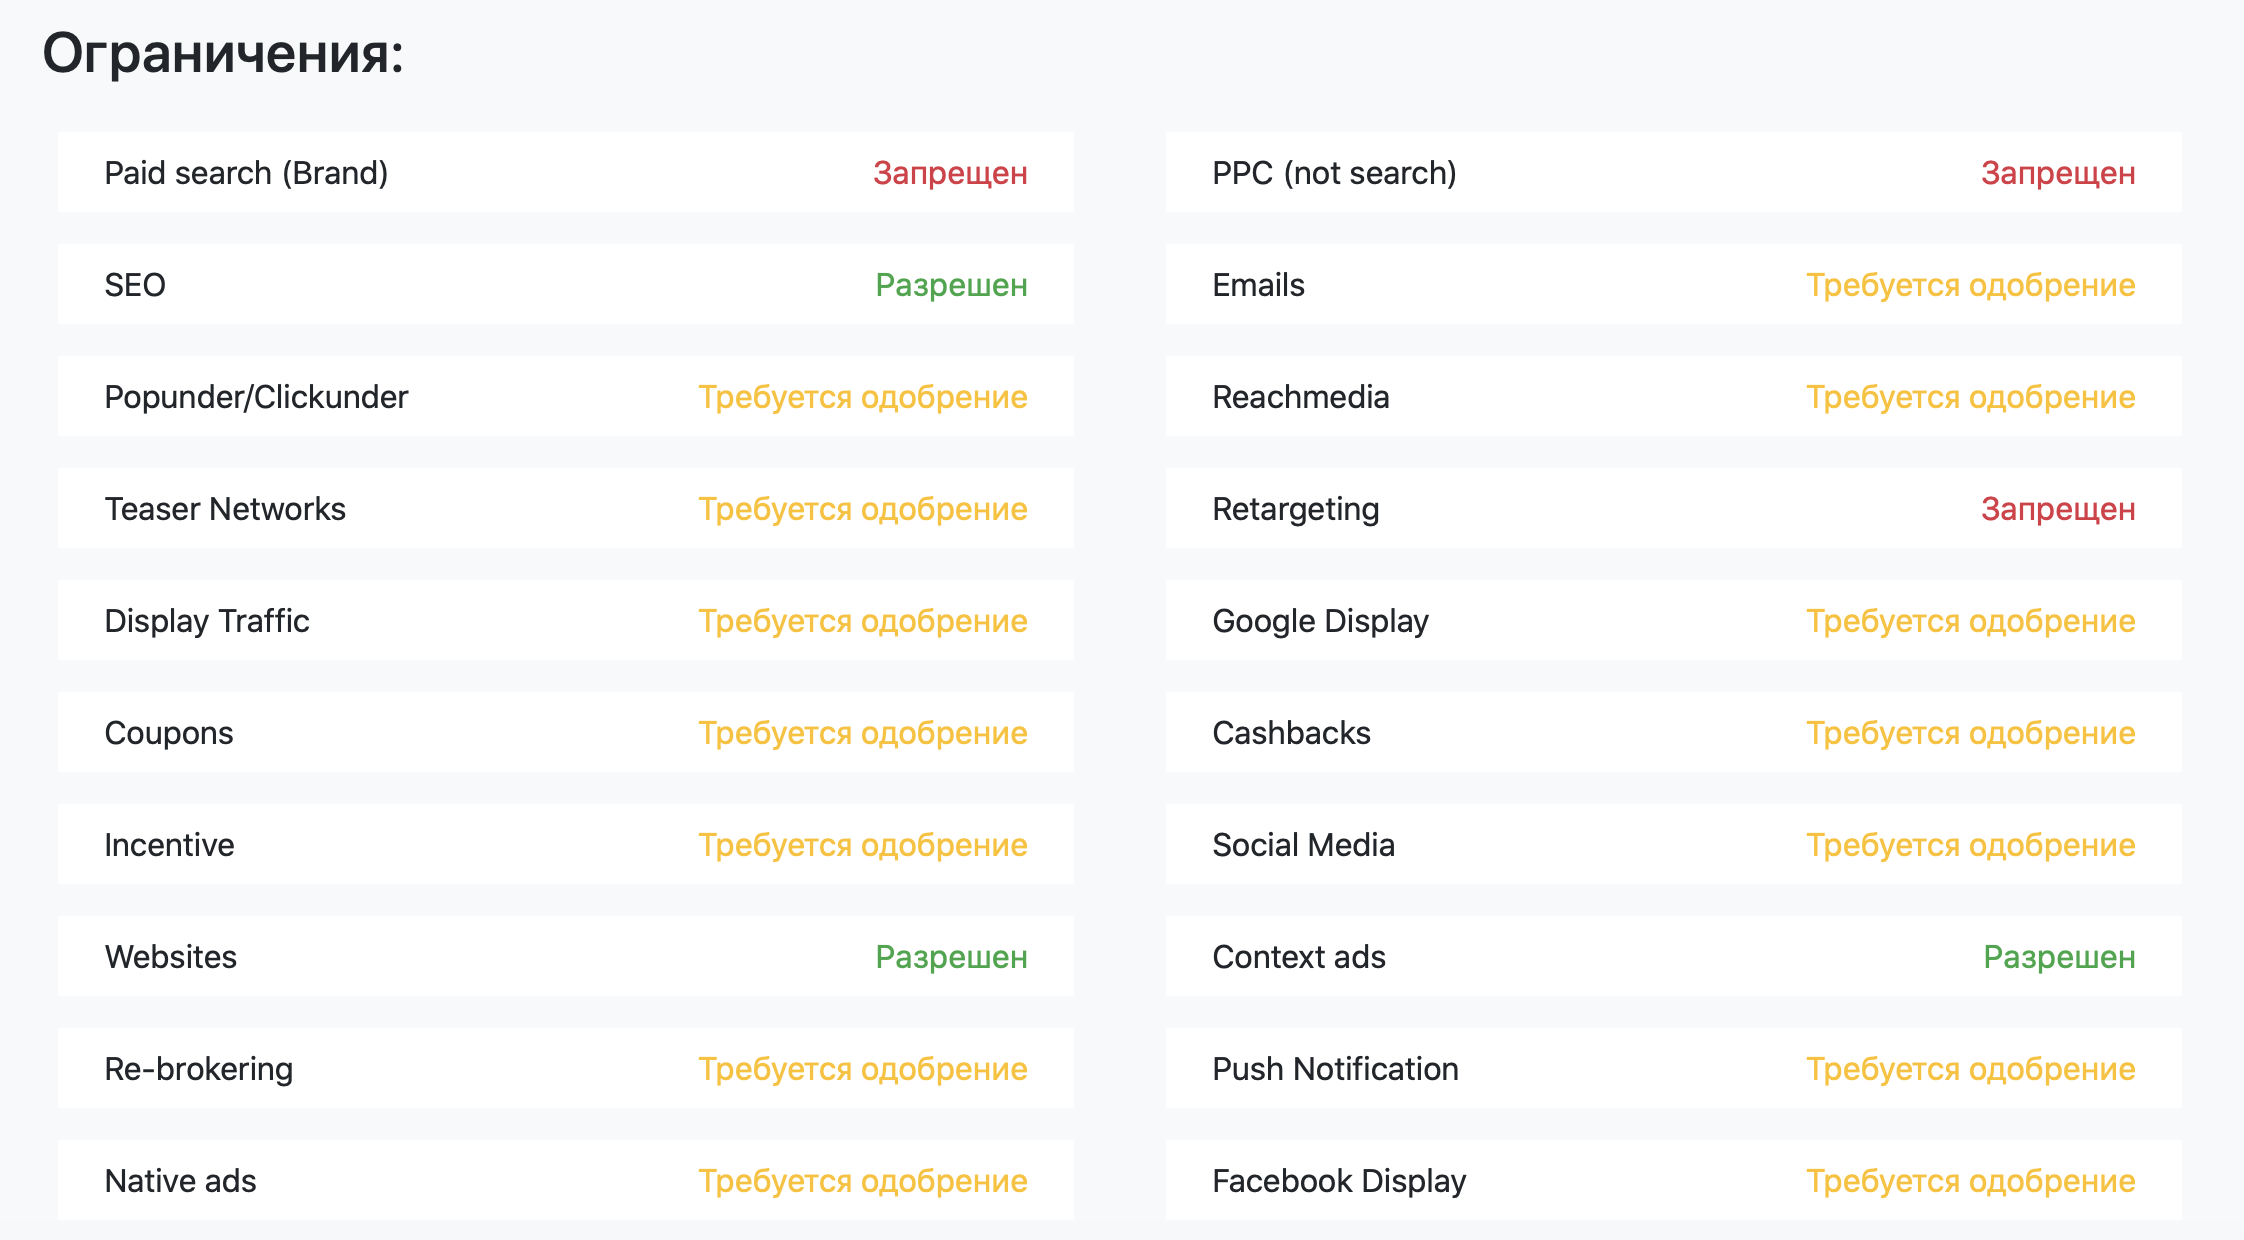This screenshot has height=1240, width=2244.
Task: Click the Incentive traffic row
Action: click(x=565, y=844)
